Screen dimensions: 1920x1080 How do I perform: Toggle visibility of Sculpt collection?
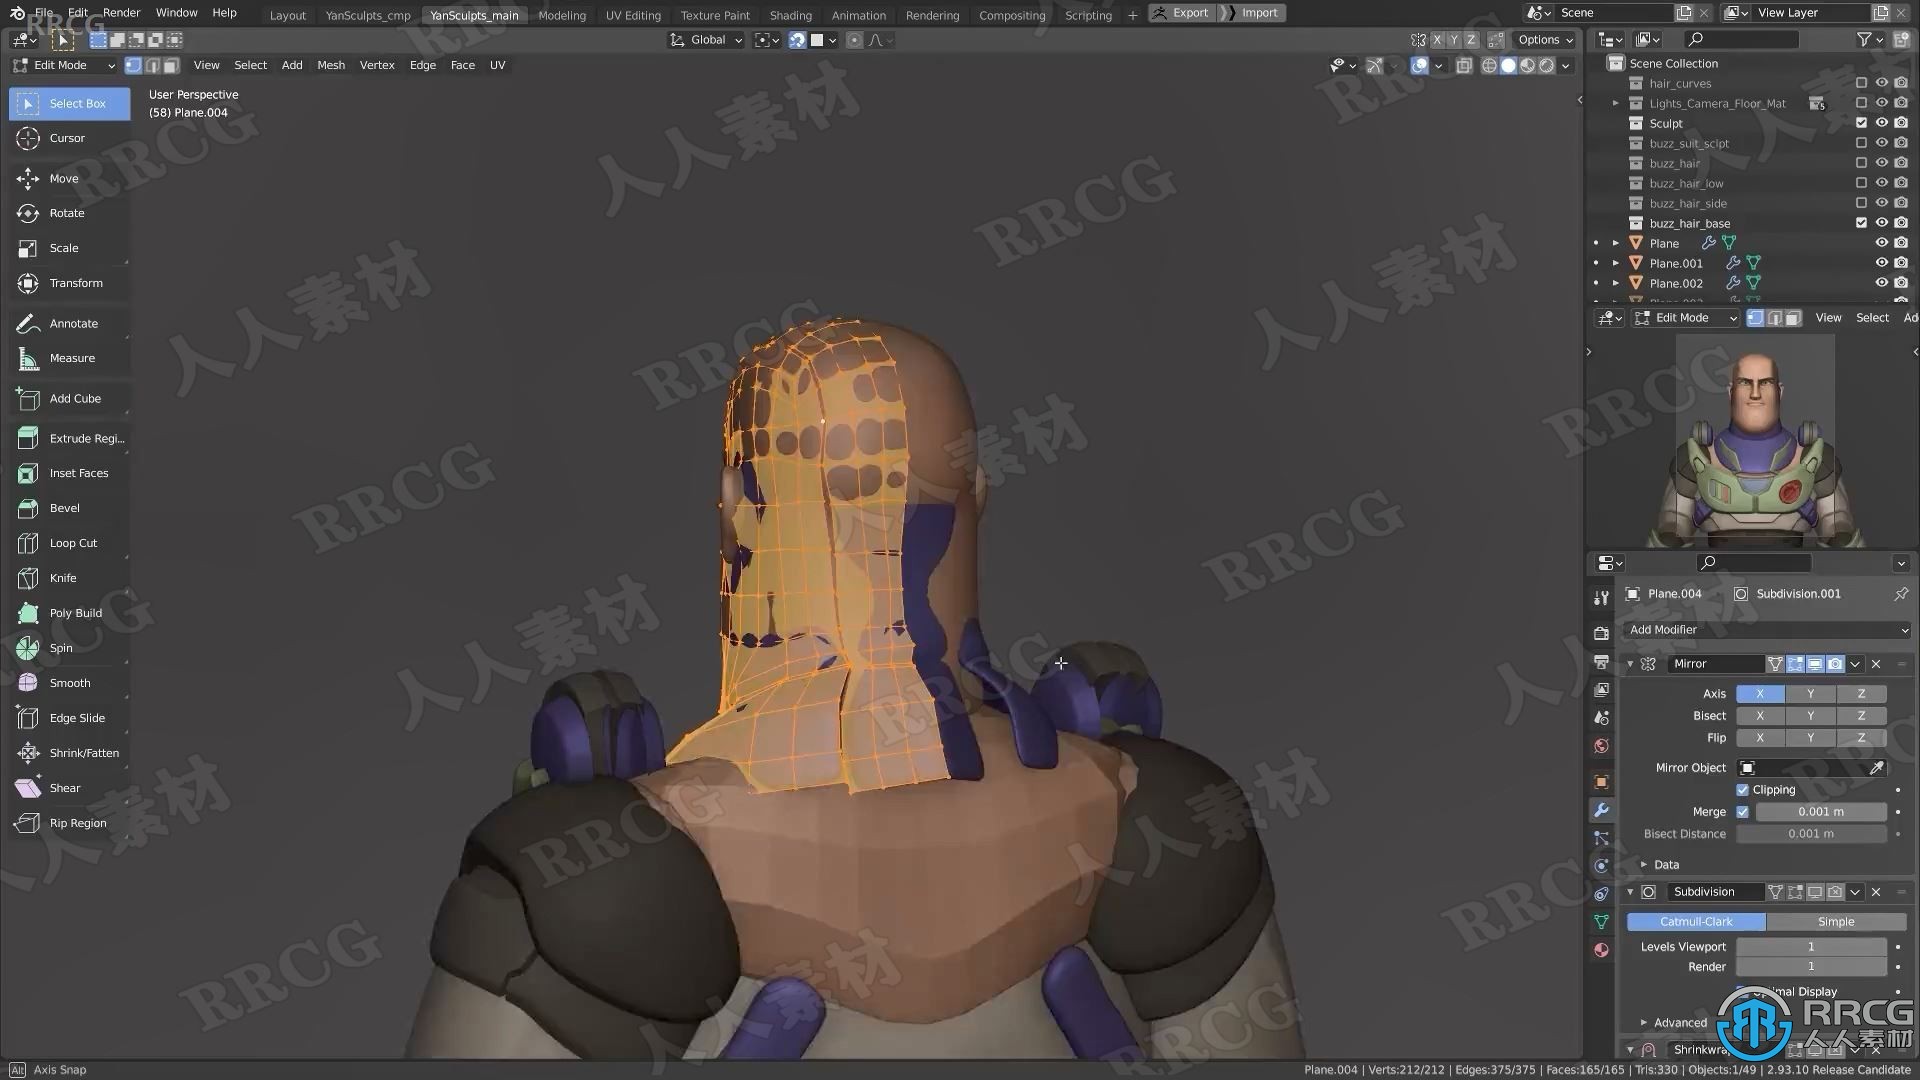tap(1881, 123)
